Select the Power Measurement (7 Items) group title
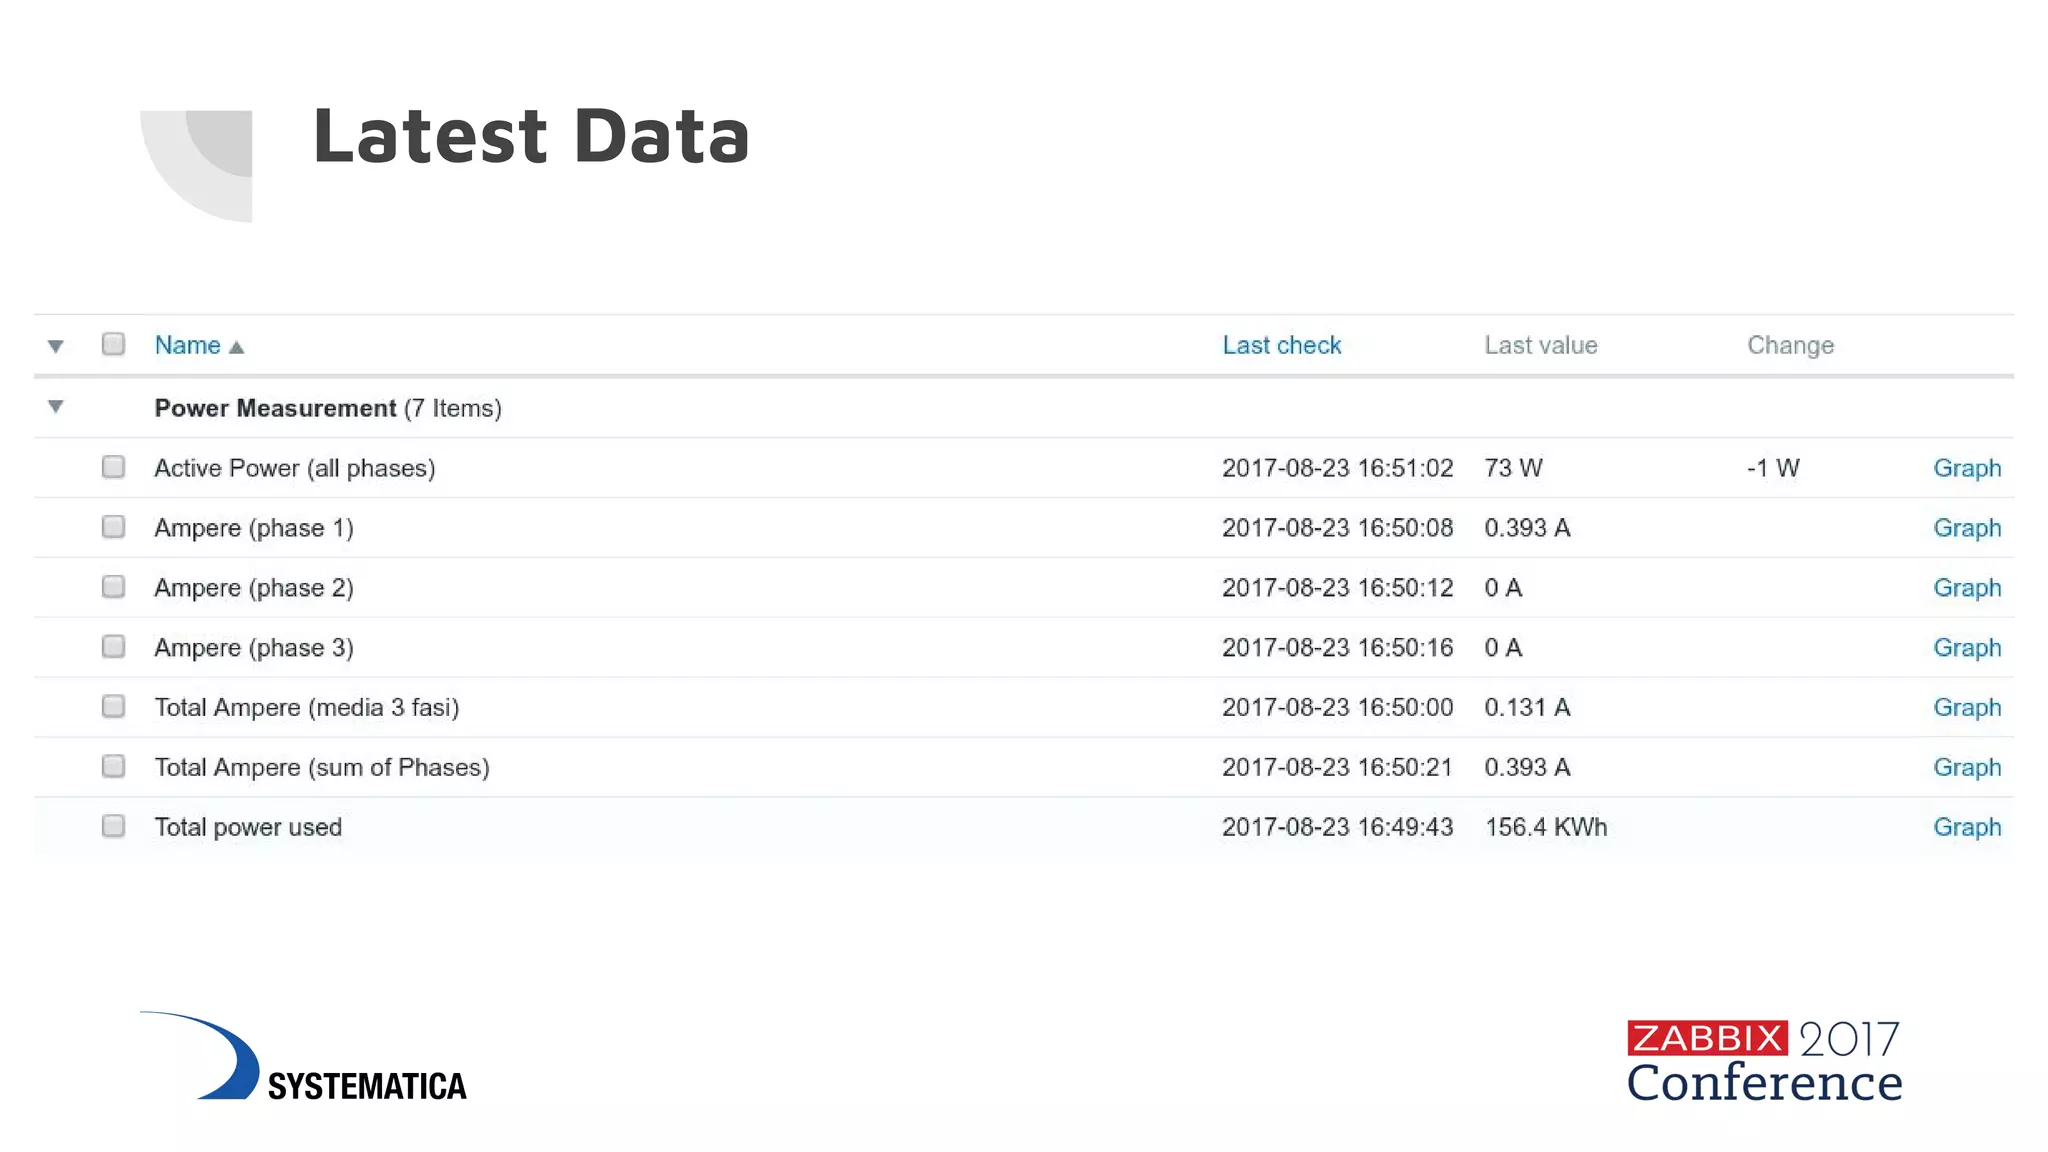Viewport: 2048px width, 1152px height. coord(328,408)
